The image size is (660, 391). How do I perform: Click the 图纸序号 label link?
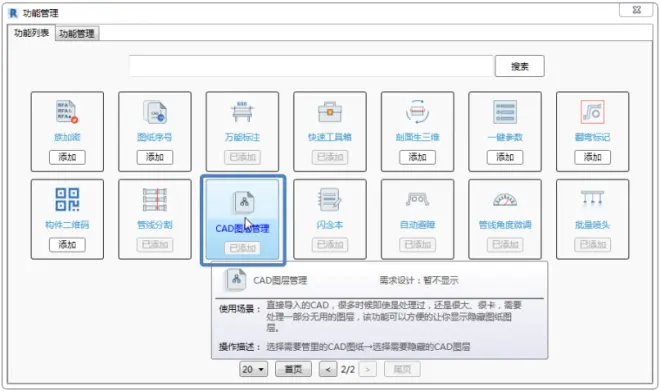pos(155,137)
